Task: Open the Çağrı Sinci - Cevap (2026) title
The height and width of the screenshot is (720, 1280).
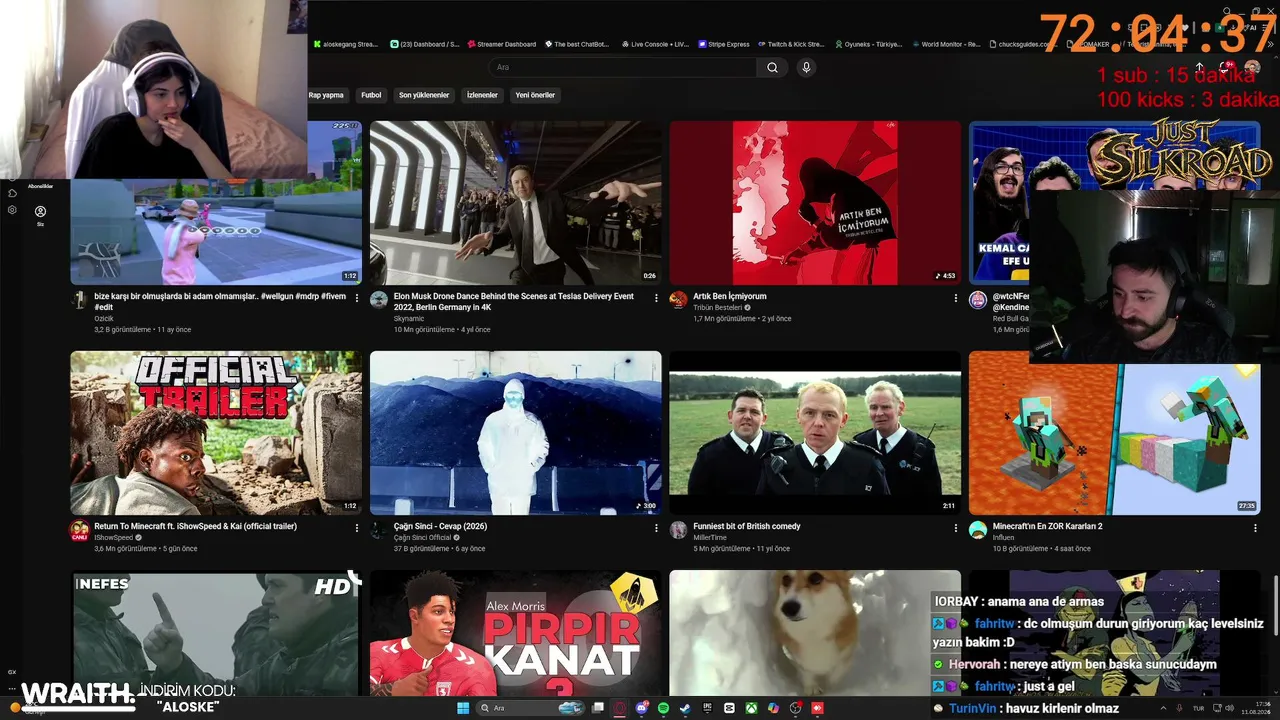Action: point(440,526)
